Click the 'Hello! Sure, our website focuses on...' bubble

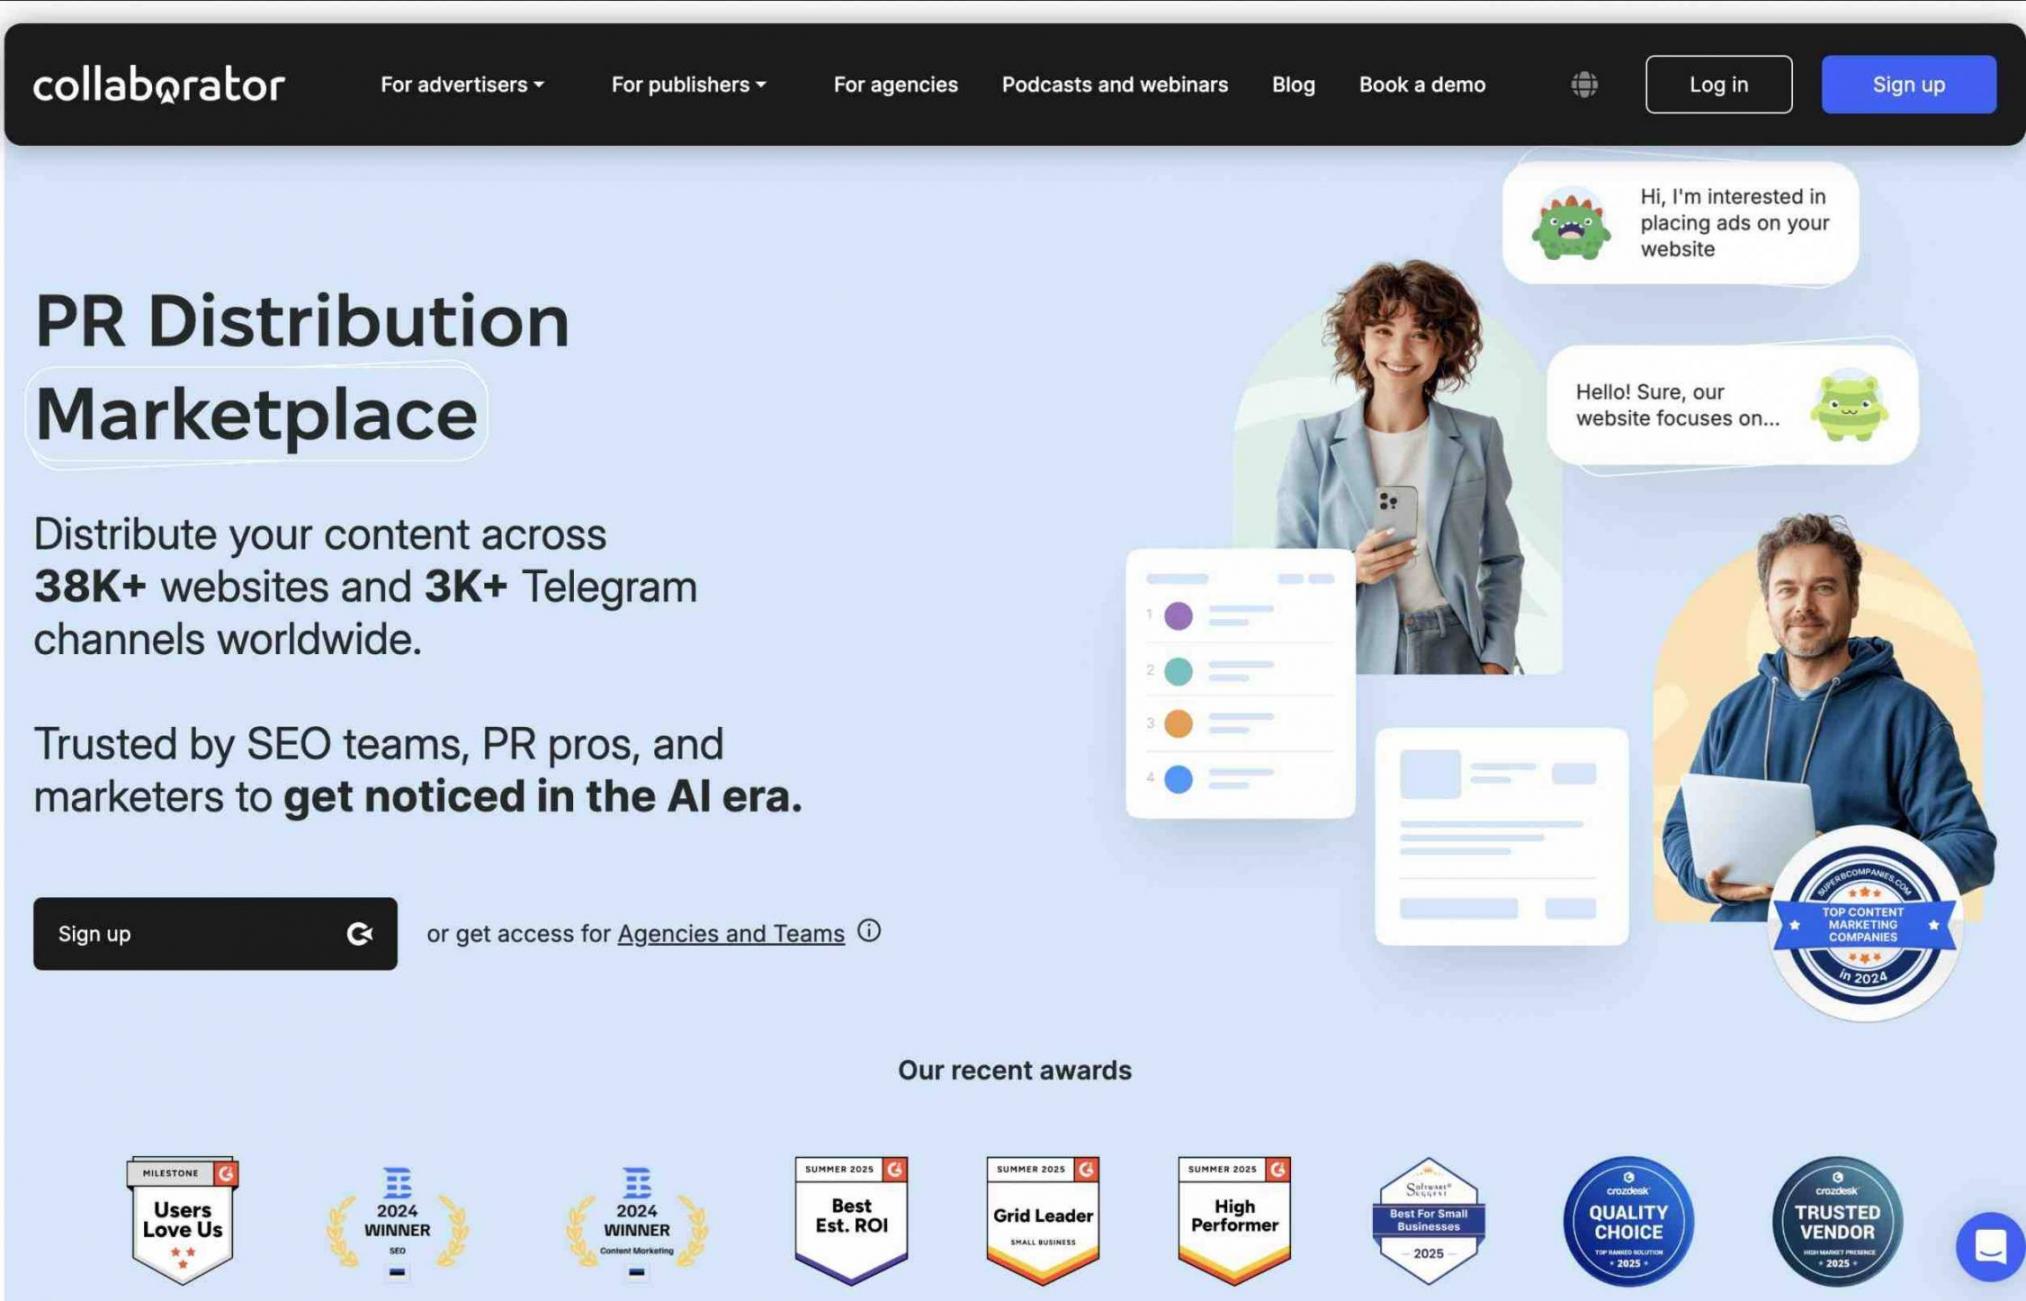[x=1732, y=405]
